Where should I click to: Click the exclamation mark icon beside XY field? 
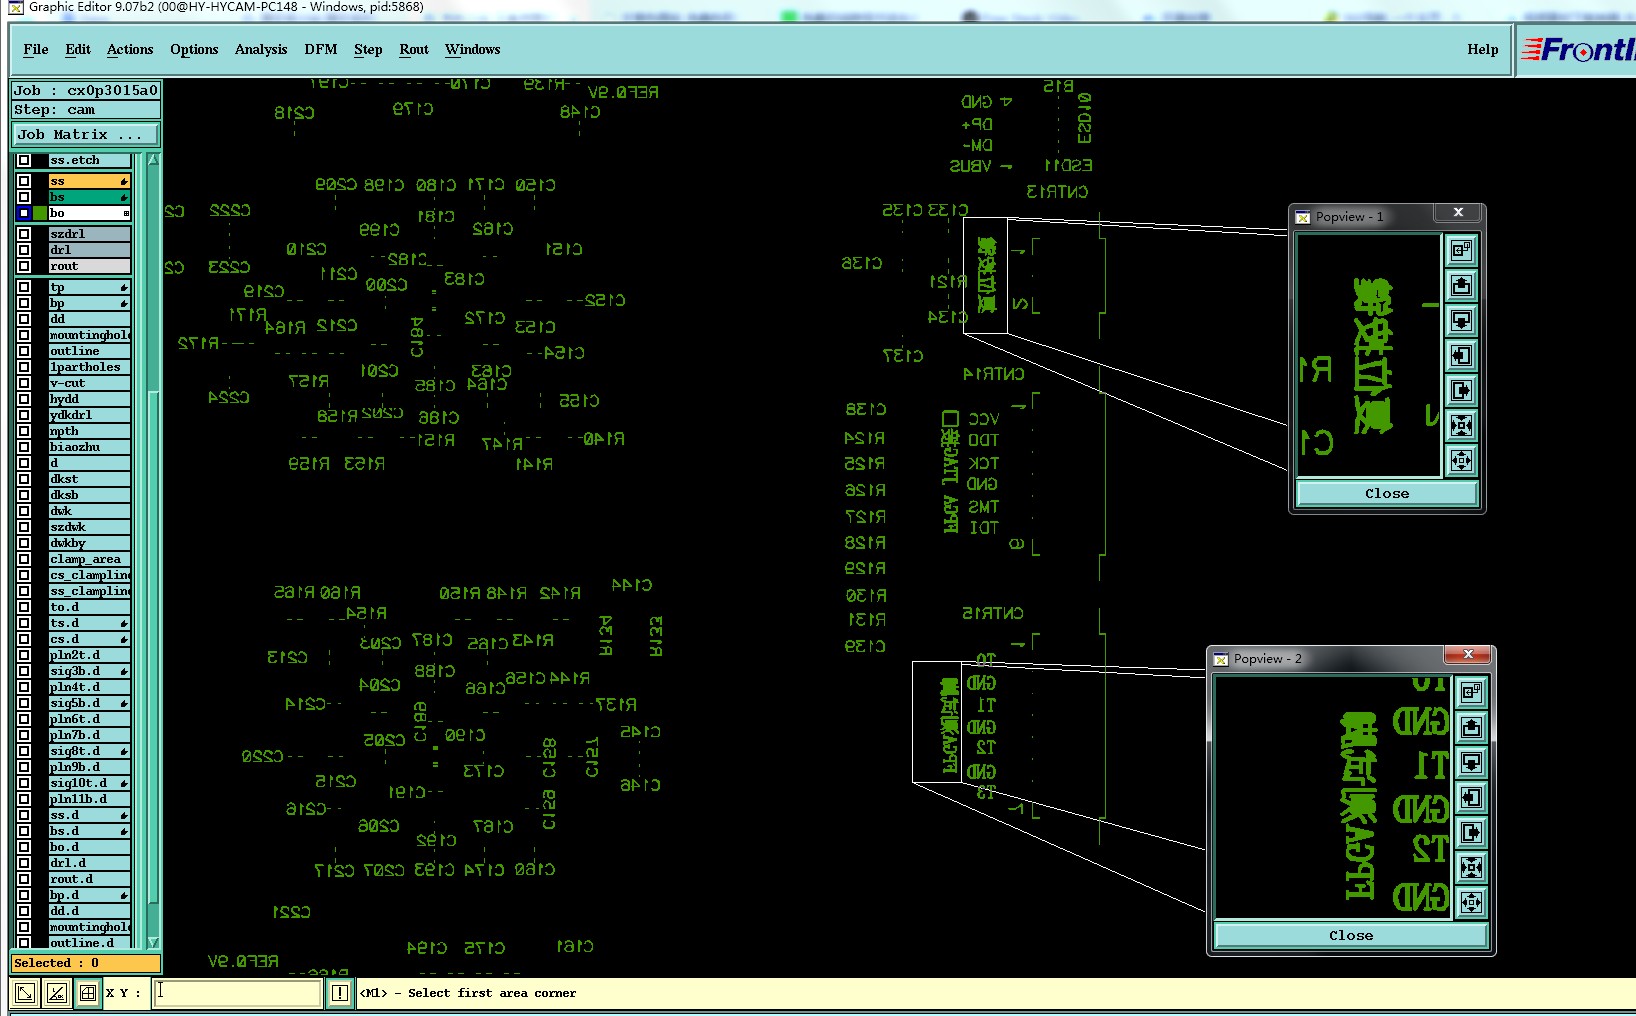coord(340,993)
